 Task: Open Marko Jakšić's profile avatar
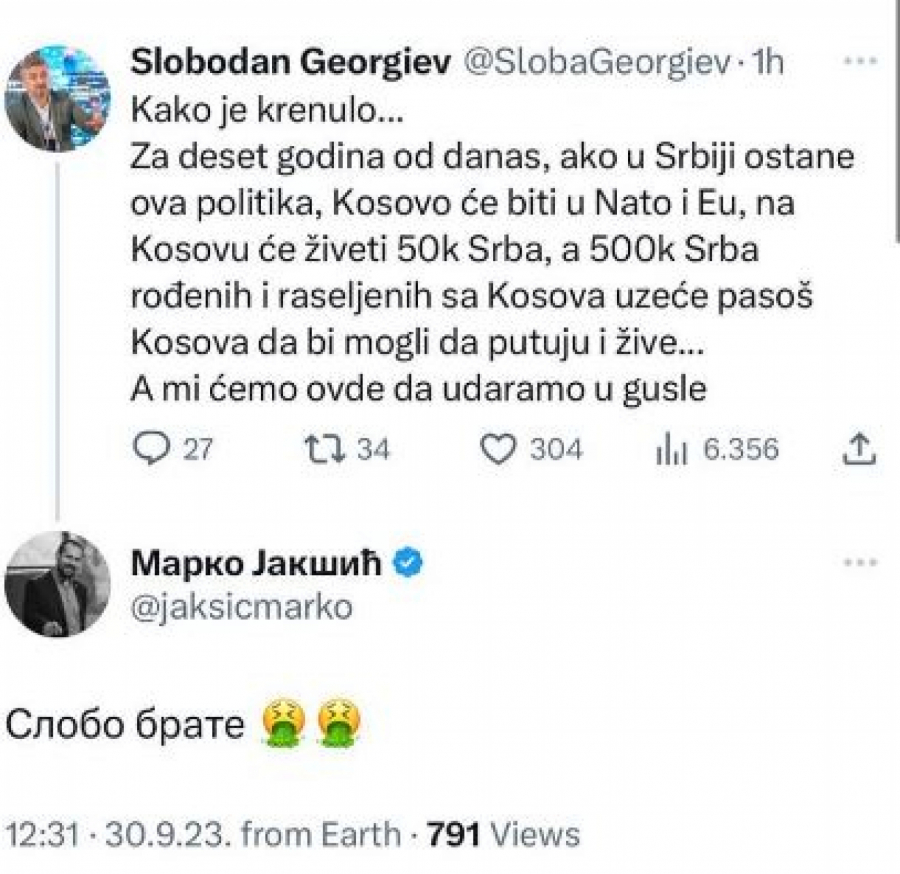point(55,585)
